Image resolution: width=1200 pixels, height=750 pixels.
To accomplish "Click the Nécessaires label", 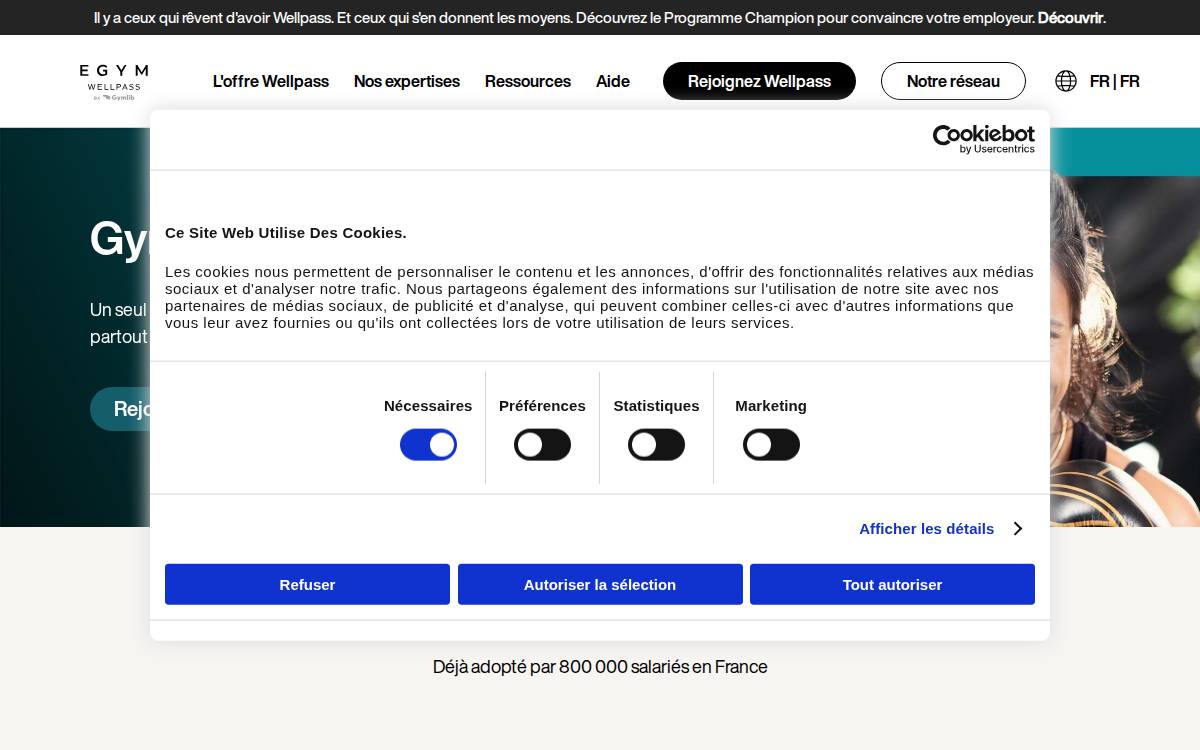I will (x=428, y=406).
